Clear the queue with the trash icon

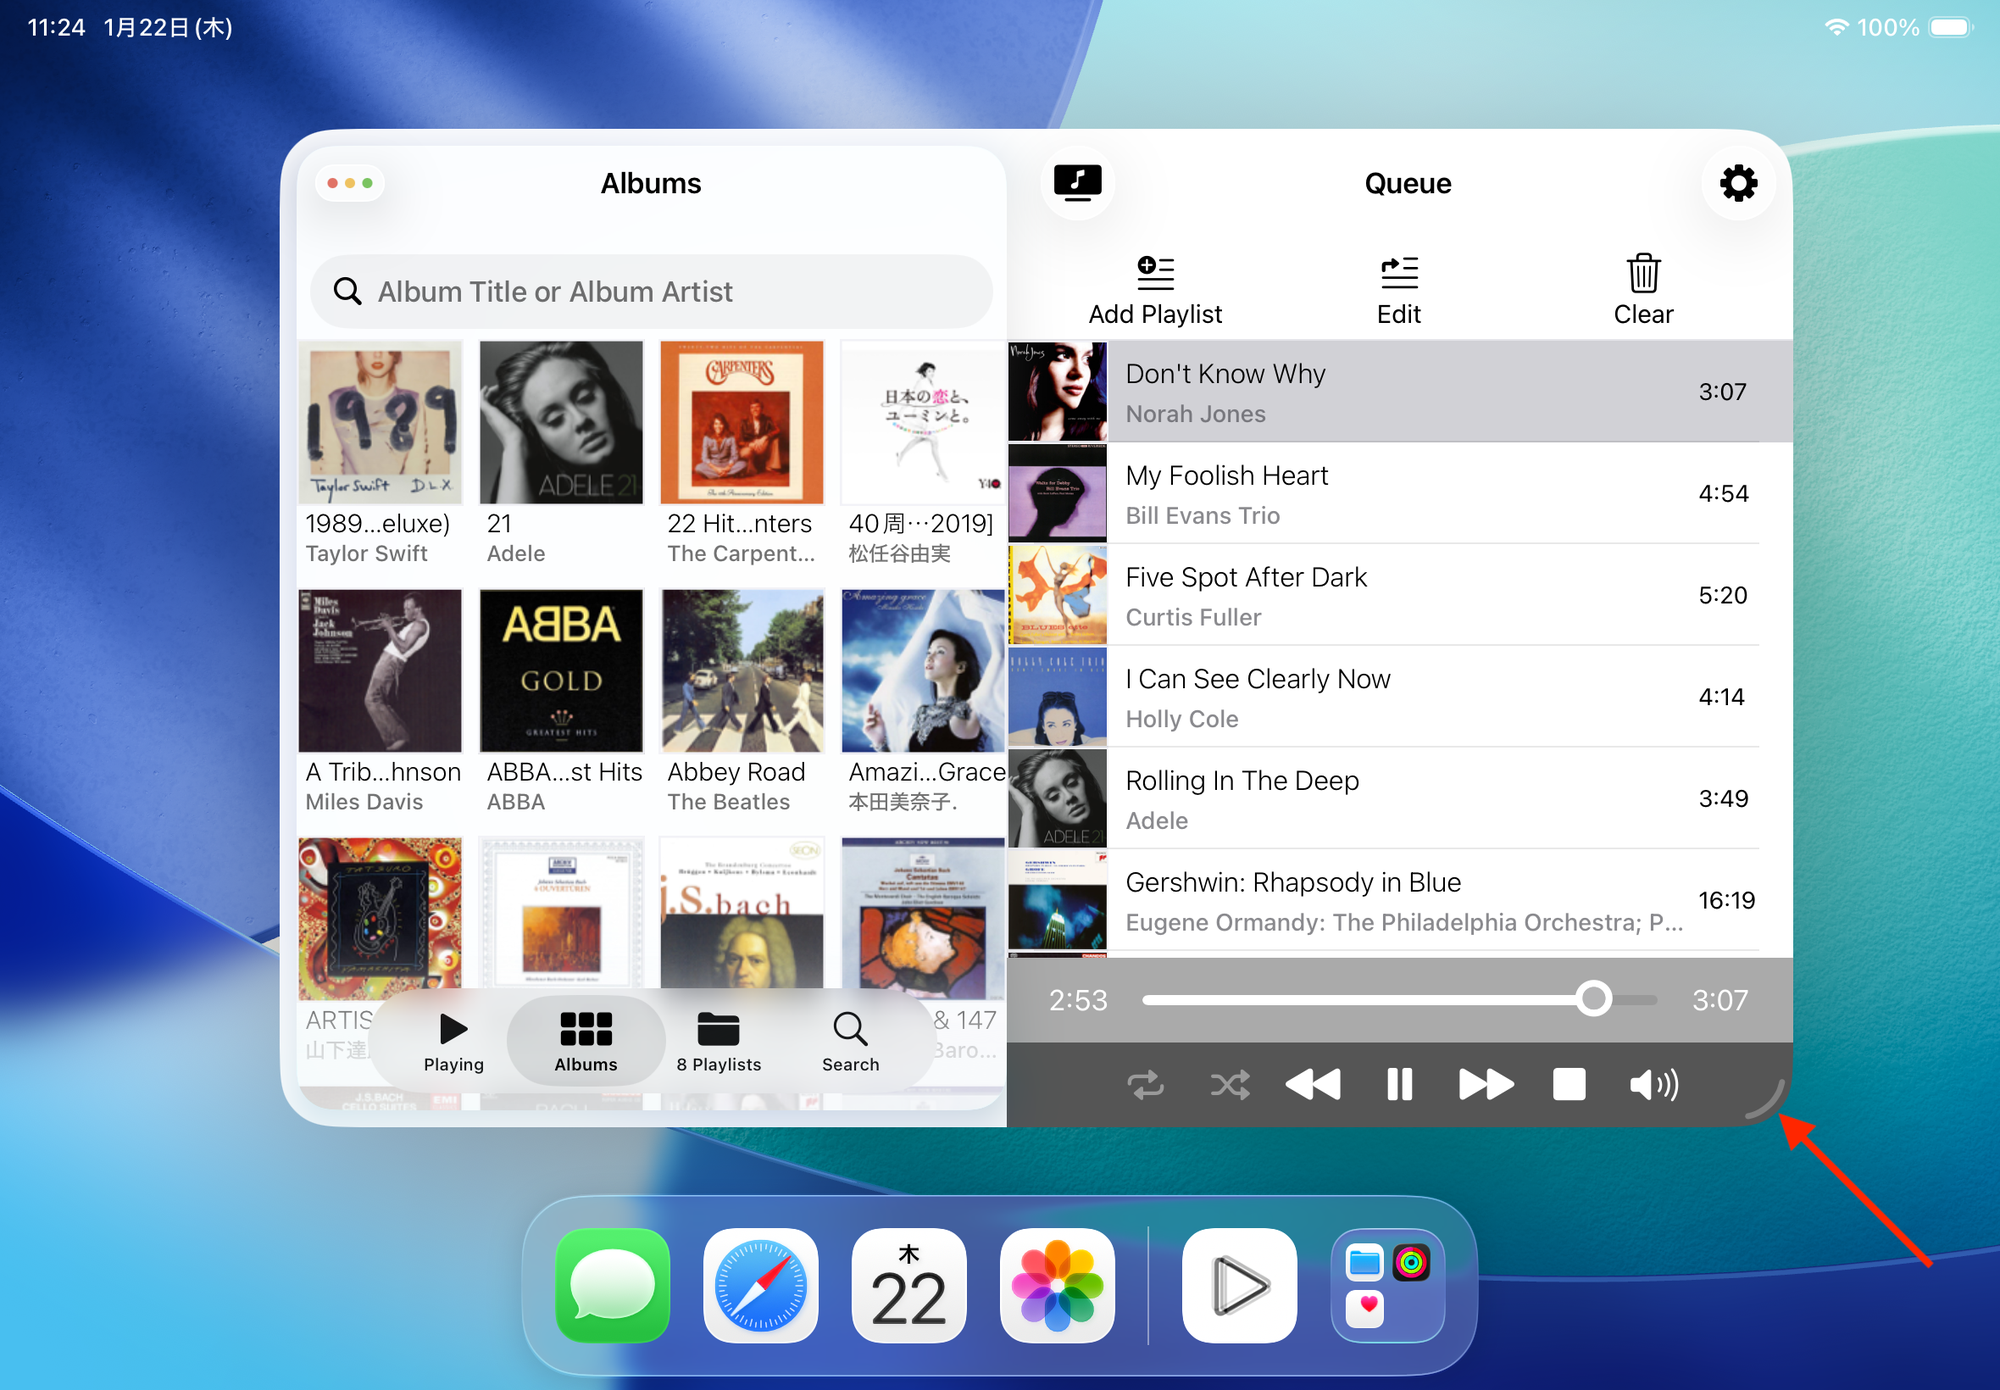tap(1643, 291)
